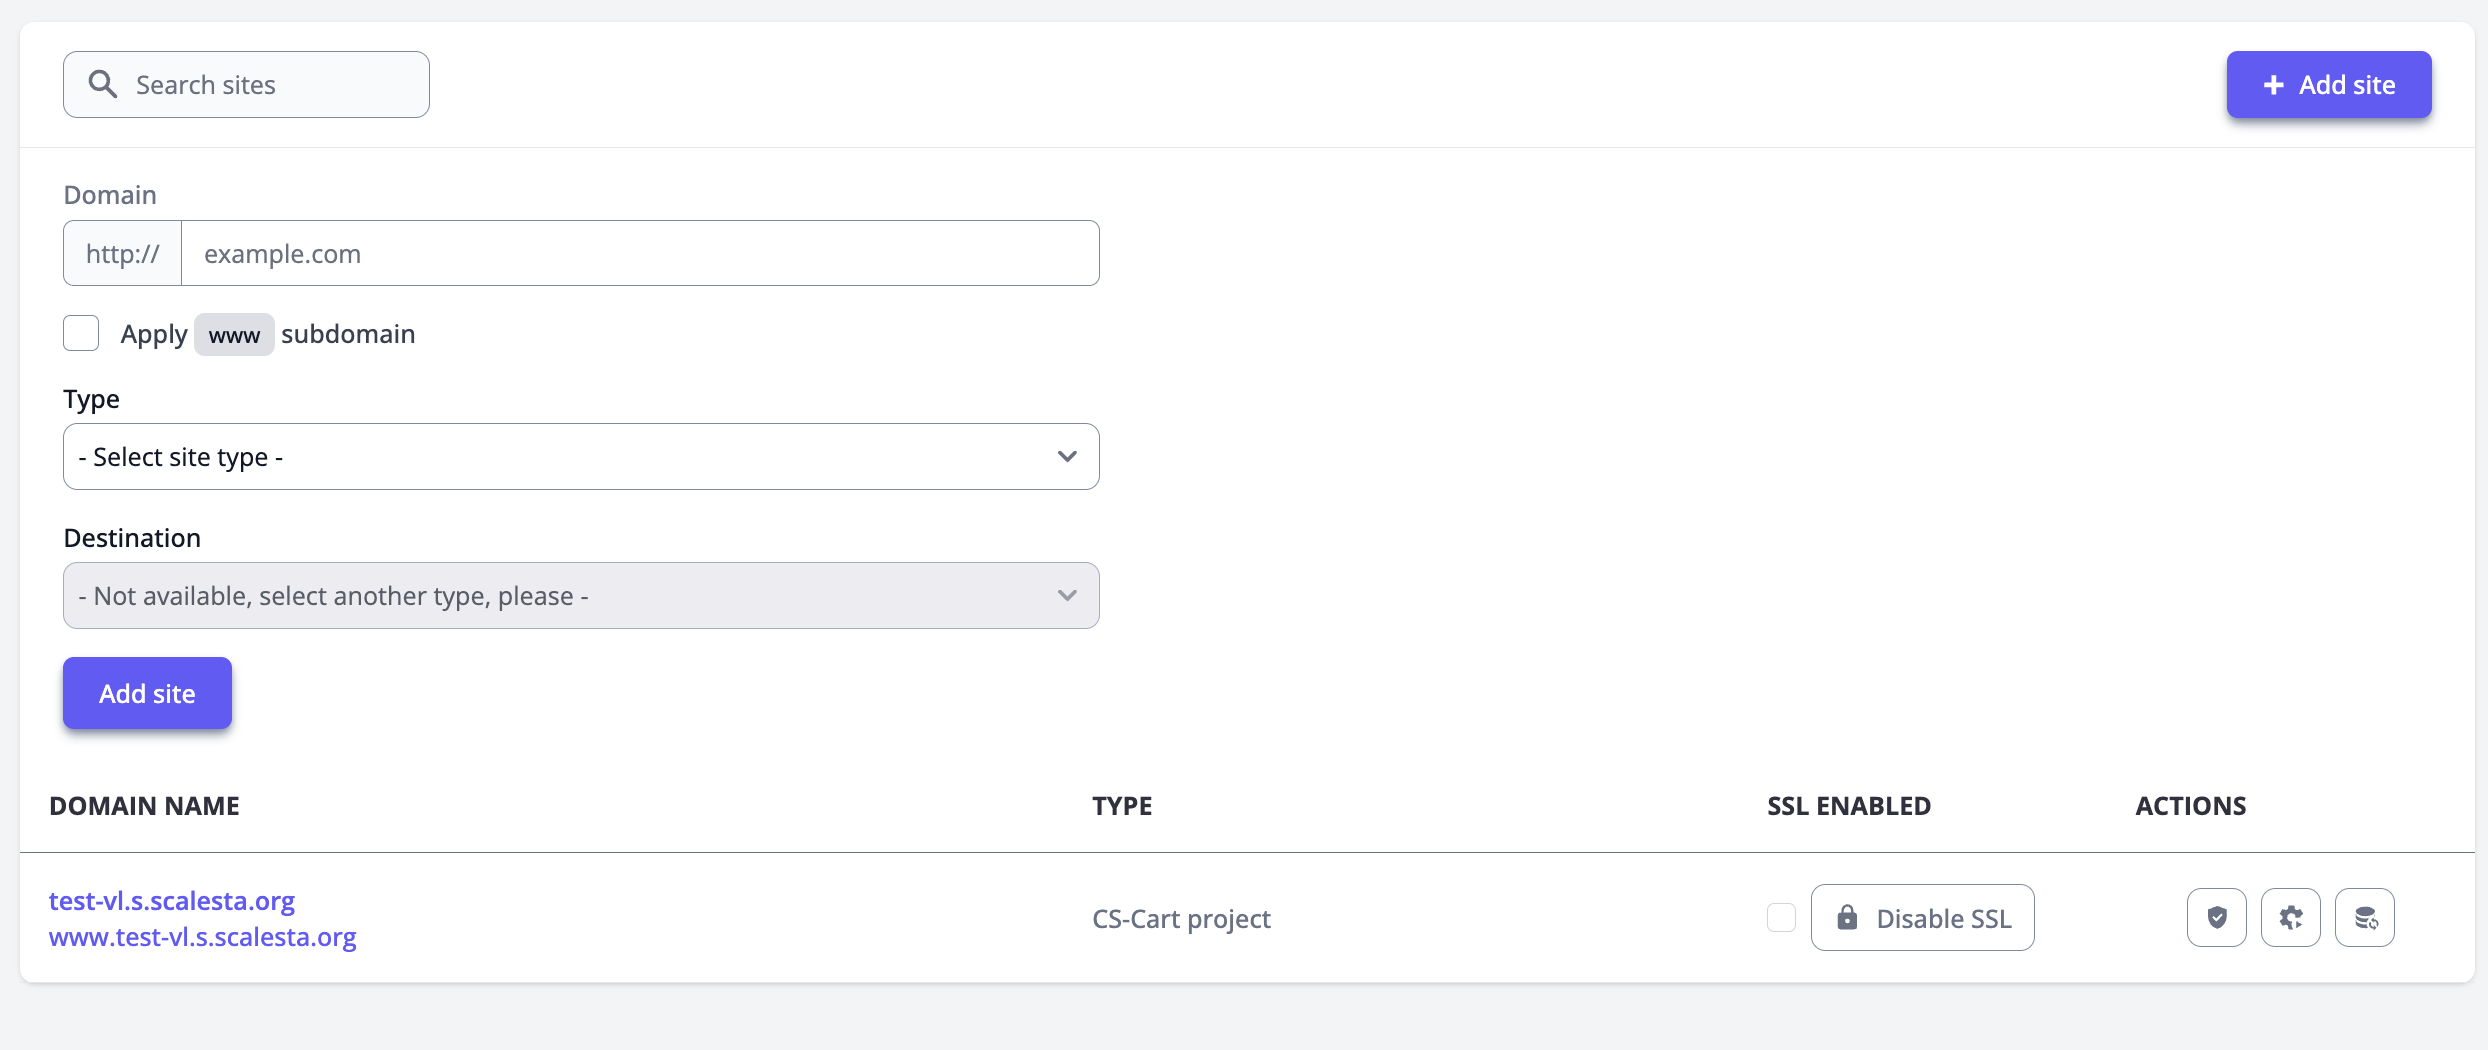This screenshot has width=2488, height=1050.
Task: Click the example.com domain input
Action: [x=640, y=253]
